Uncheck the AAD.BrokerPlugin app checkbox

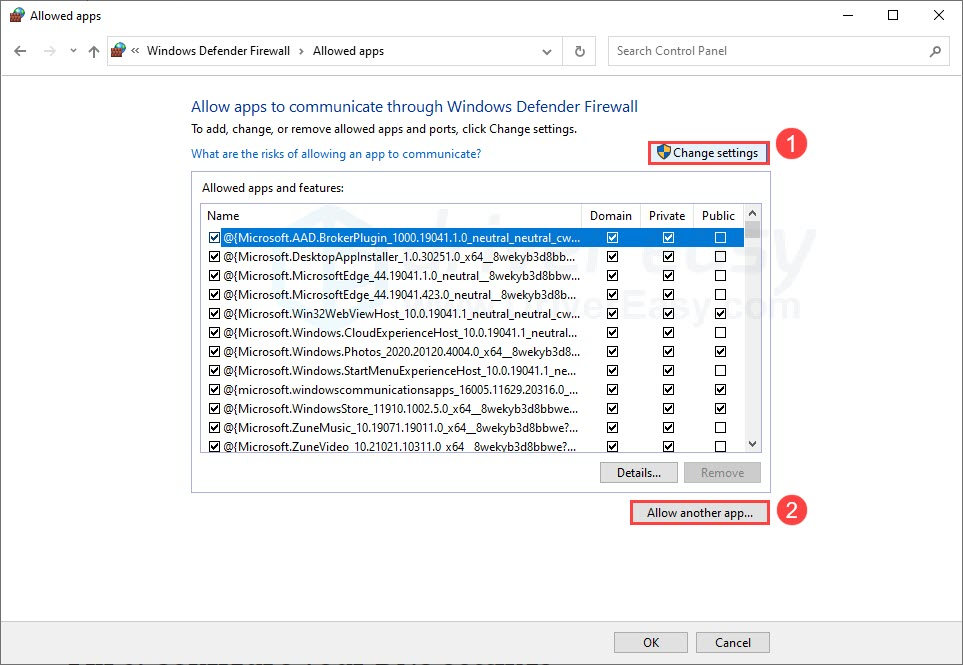(x=214, y=238)
